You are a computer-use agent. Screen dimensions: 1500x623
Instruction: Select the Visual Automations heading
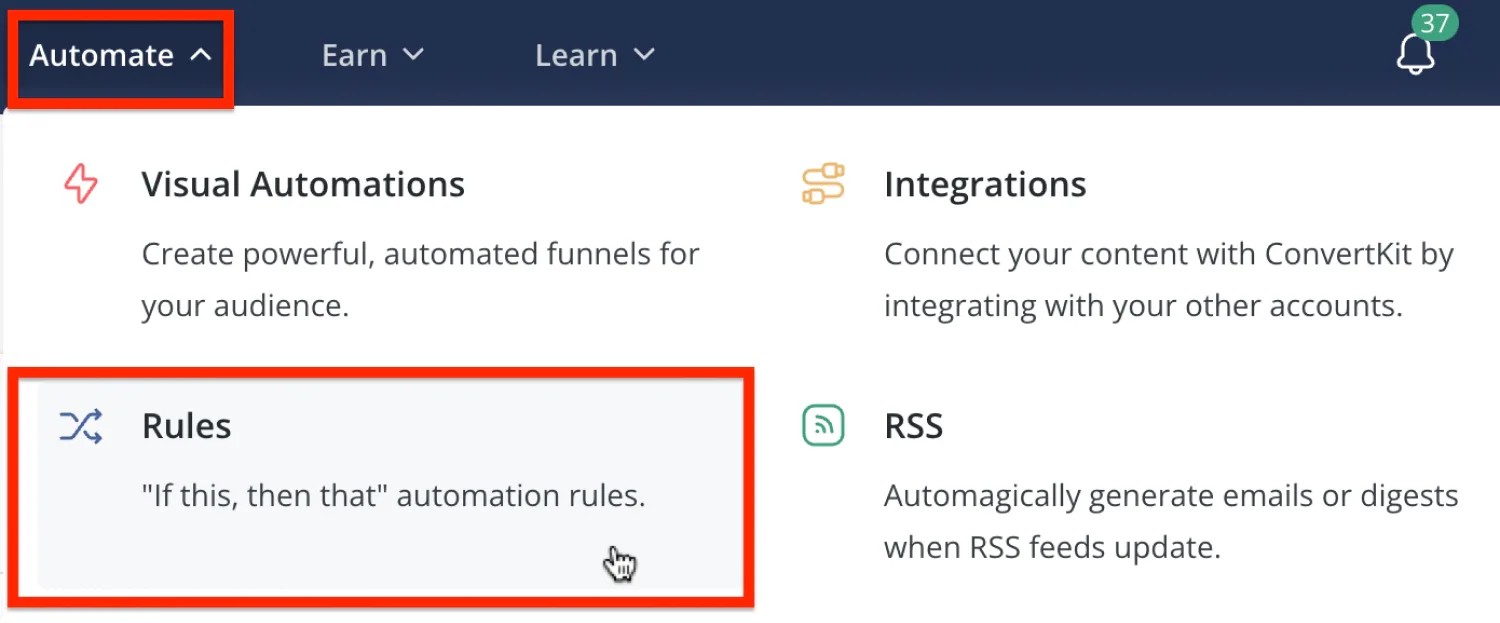pos(303,185)
